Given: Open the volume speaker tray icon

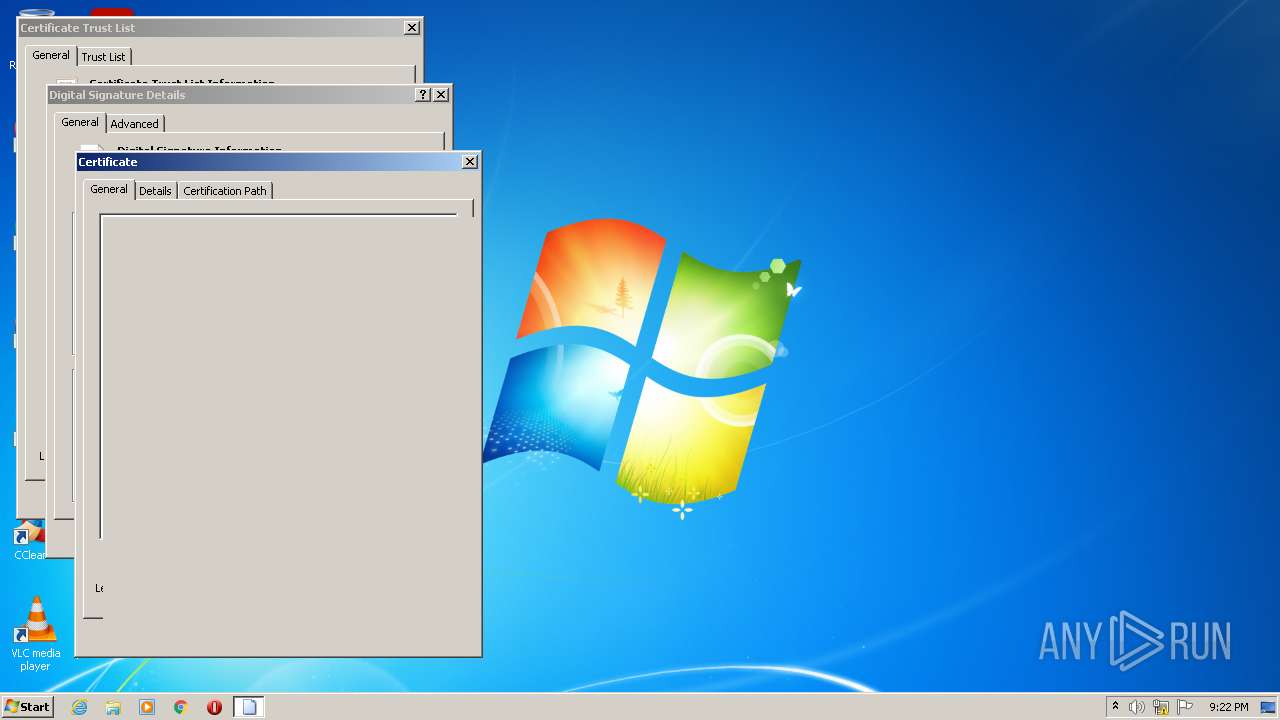Looking at the screenshot, I should [1137, 707].
